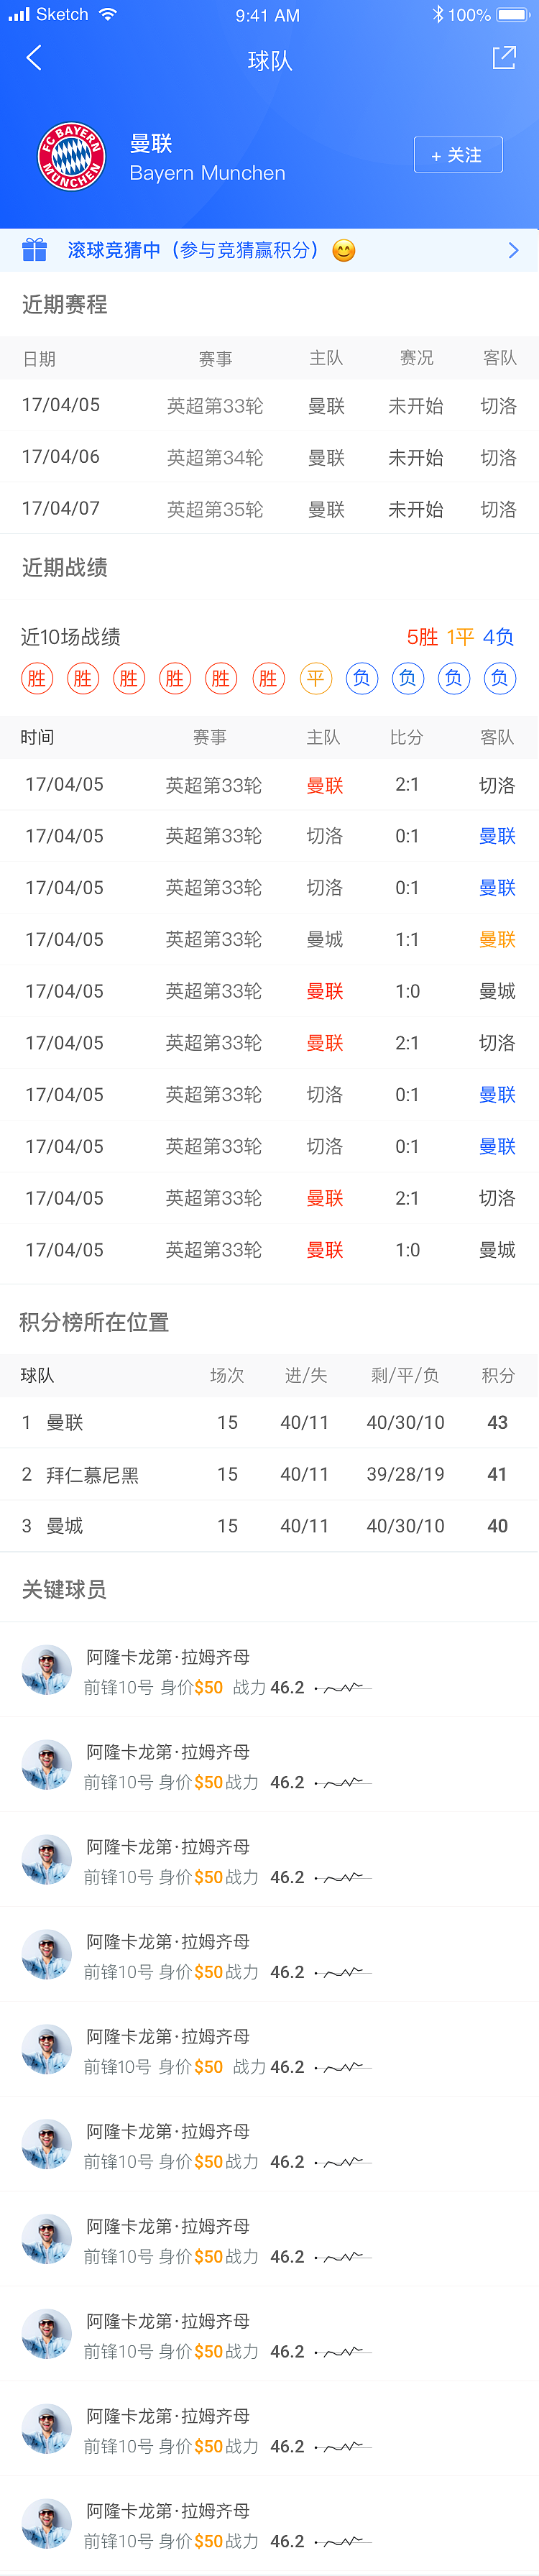Tap the 球队 page title
This screenshot has height=2576, width=539.
point(270,61)
